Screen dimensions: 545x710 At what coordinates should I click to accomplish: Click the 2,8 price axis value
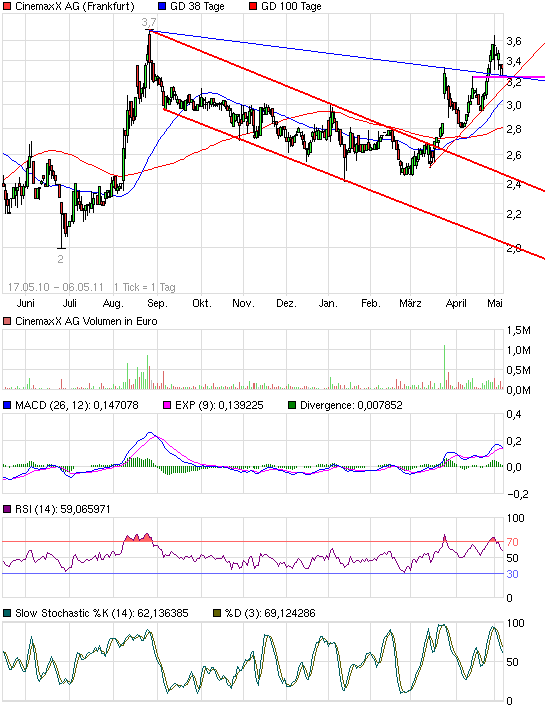(514, 130)
